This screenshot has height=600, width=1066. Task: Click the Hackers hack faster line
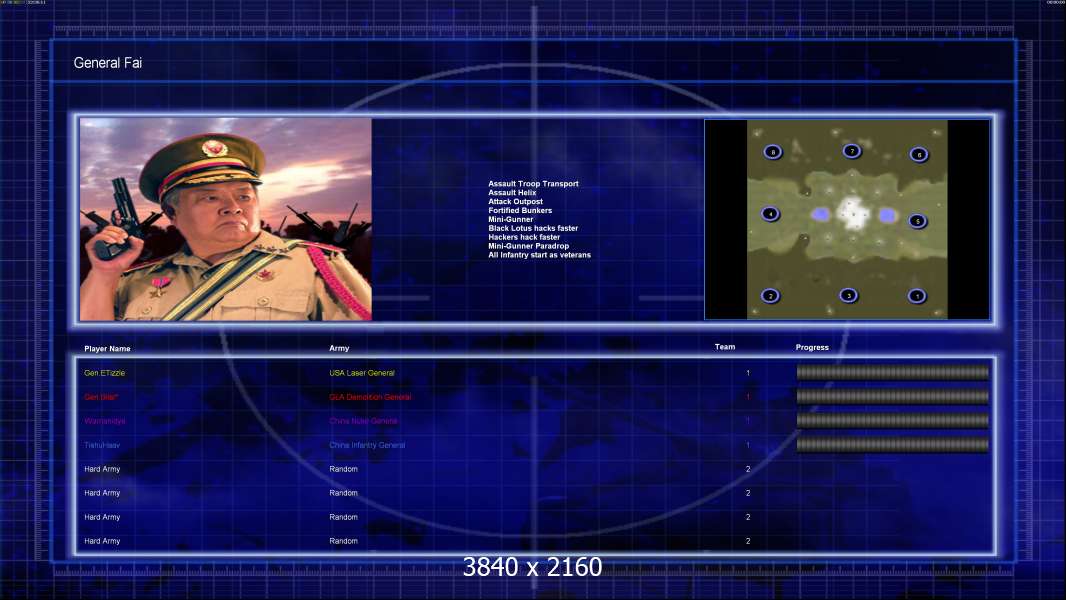[x=524, y=237]
